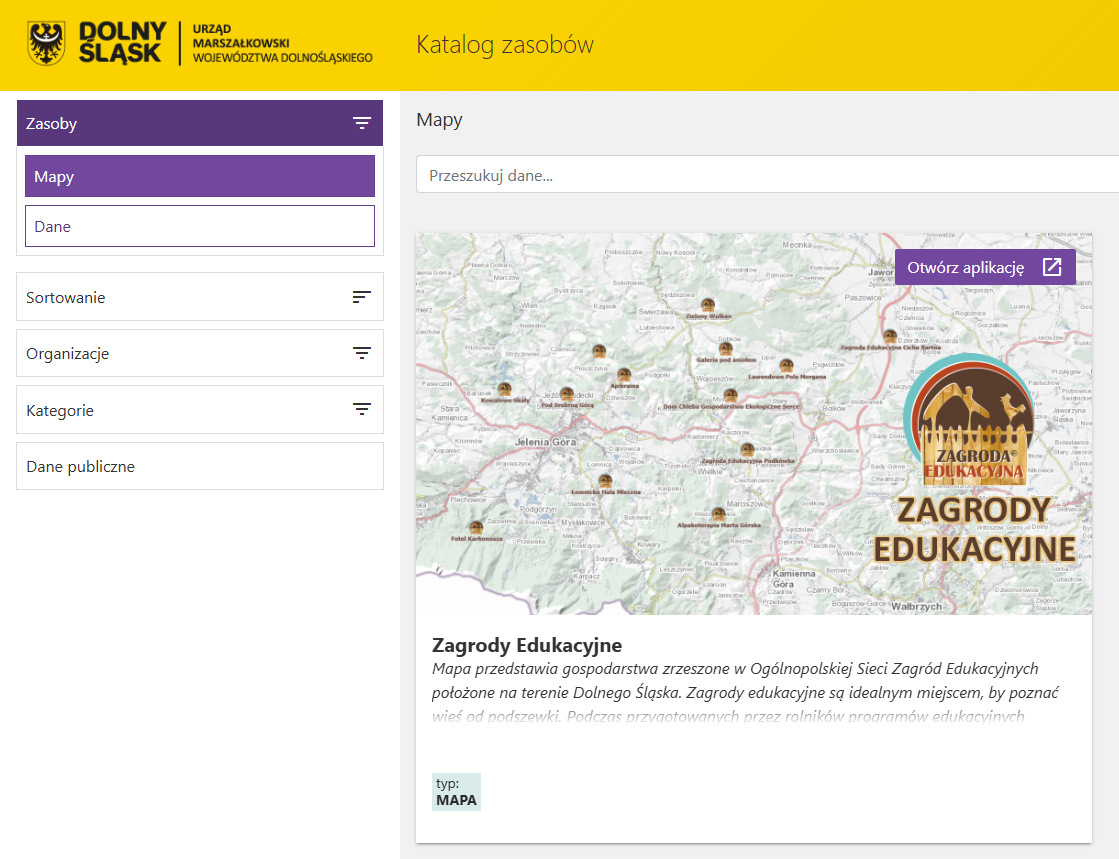The width and height of the screenshot is (1119, 859).
Task: Click the Jelenia Góra label on map
Action: pyautogui.click(x=545, y=442)
